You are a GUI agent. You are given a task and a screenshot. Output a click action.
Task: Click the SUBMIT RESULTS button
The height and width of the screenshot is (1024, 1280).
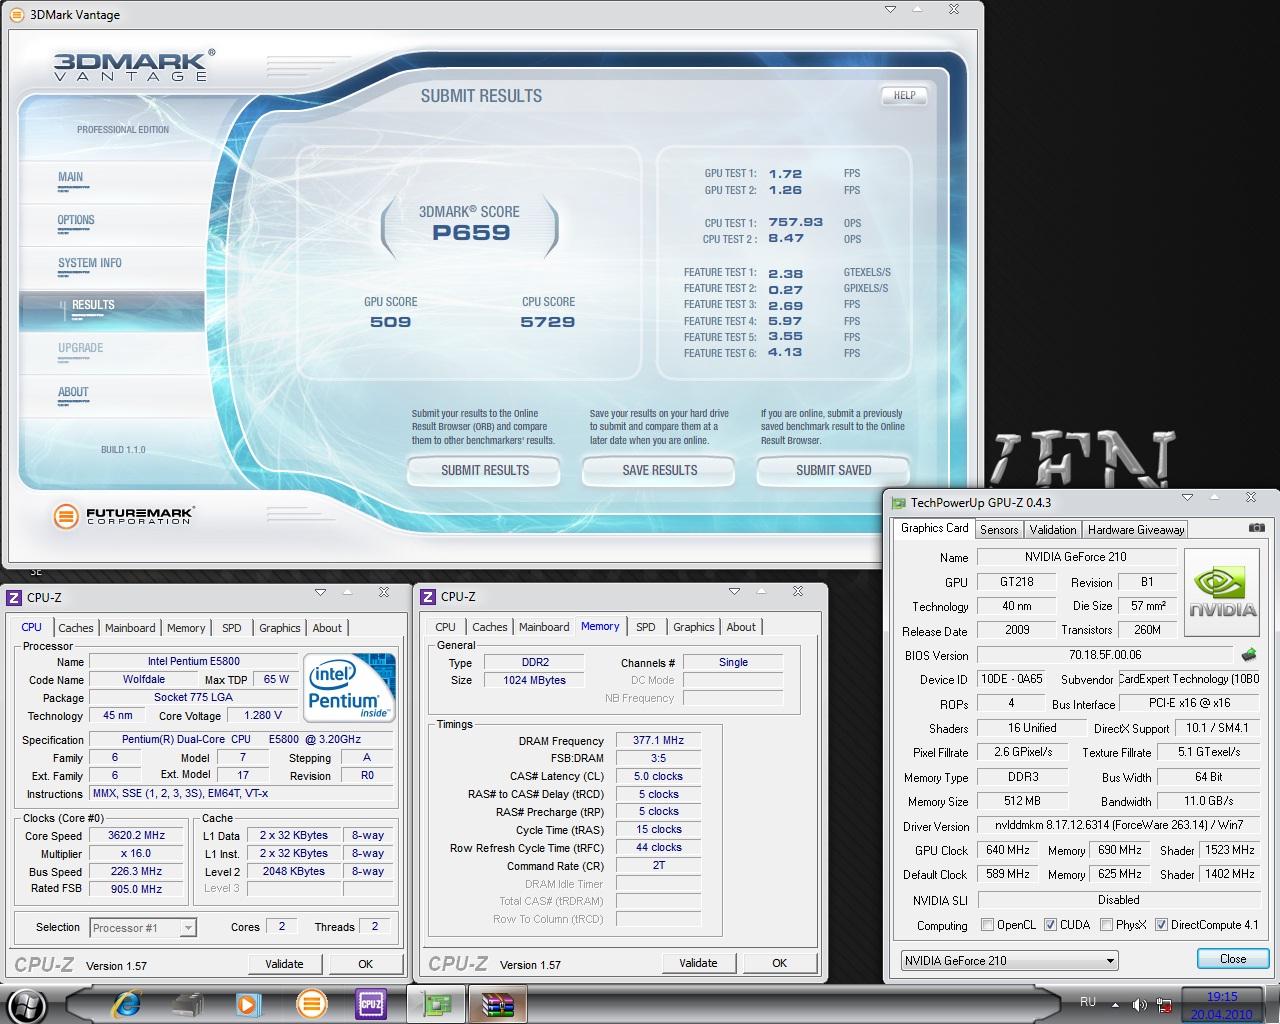click(485, 470)
